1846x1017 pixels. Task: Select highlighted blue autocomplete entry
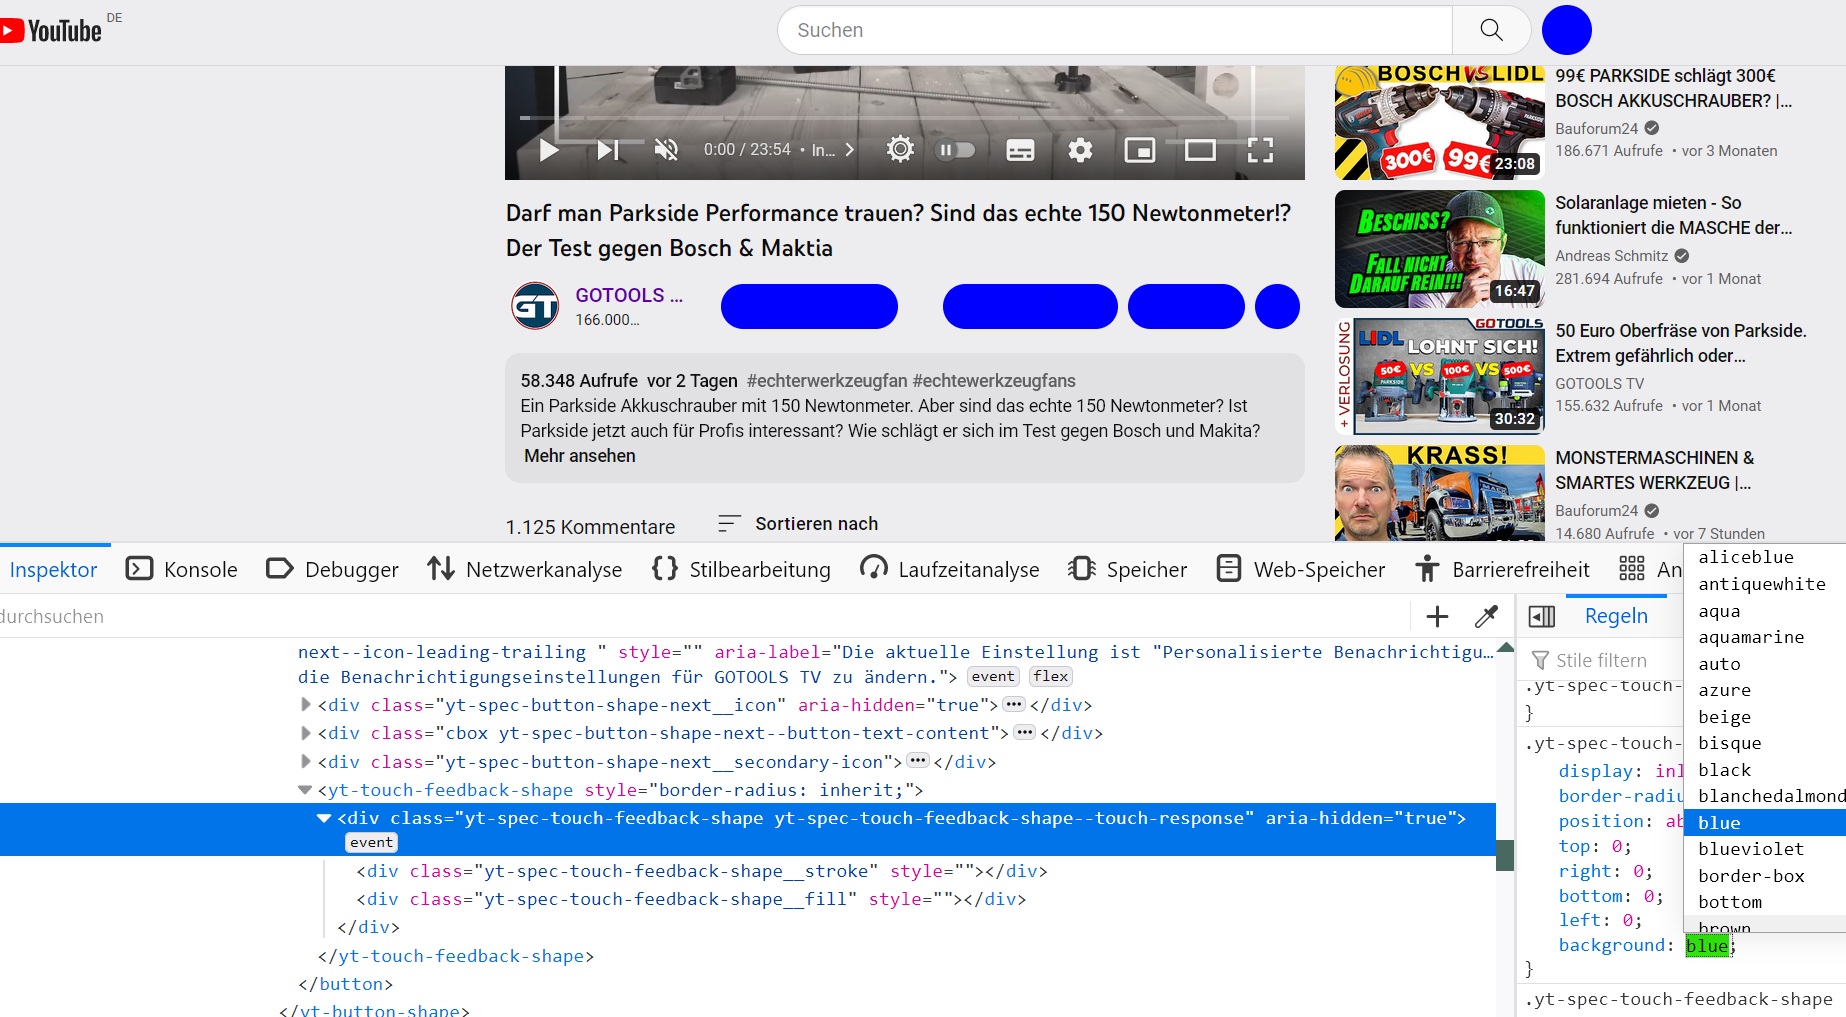click(x=1765, y=823)
